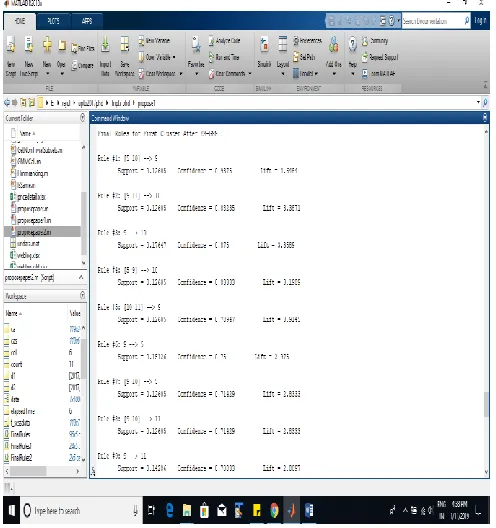Click the back arrow in address bar

[7, 103]
